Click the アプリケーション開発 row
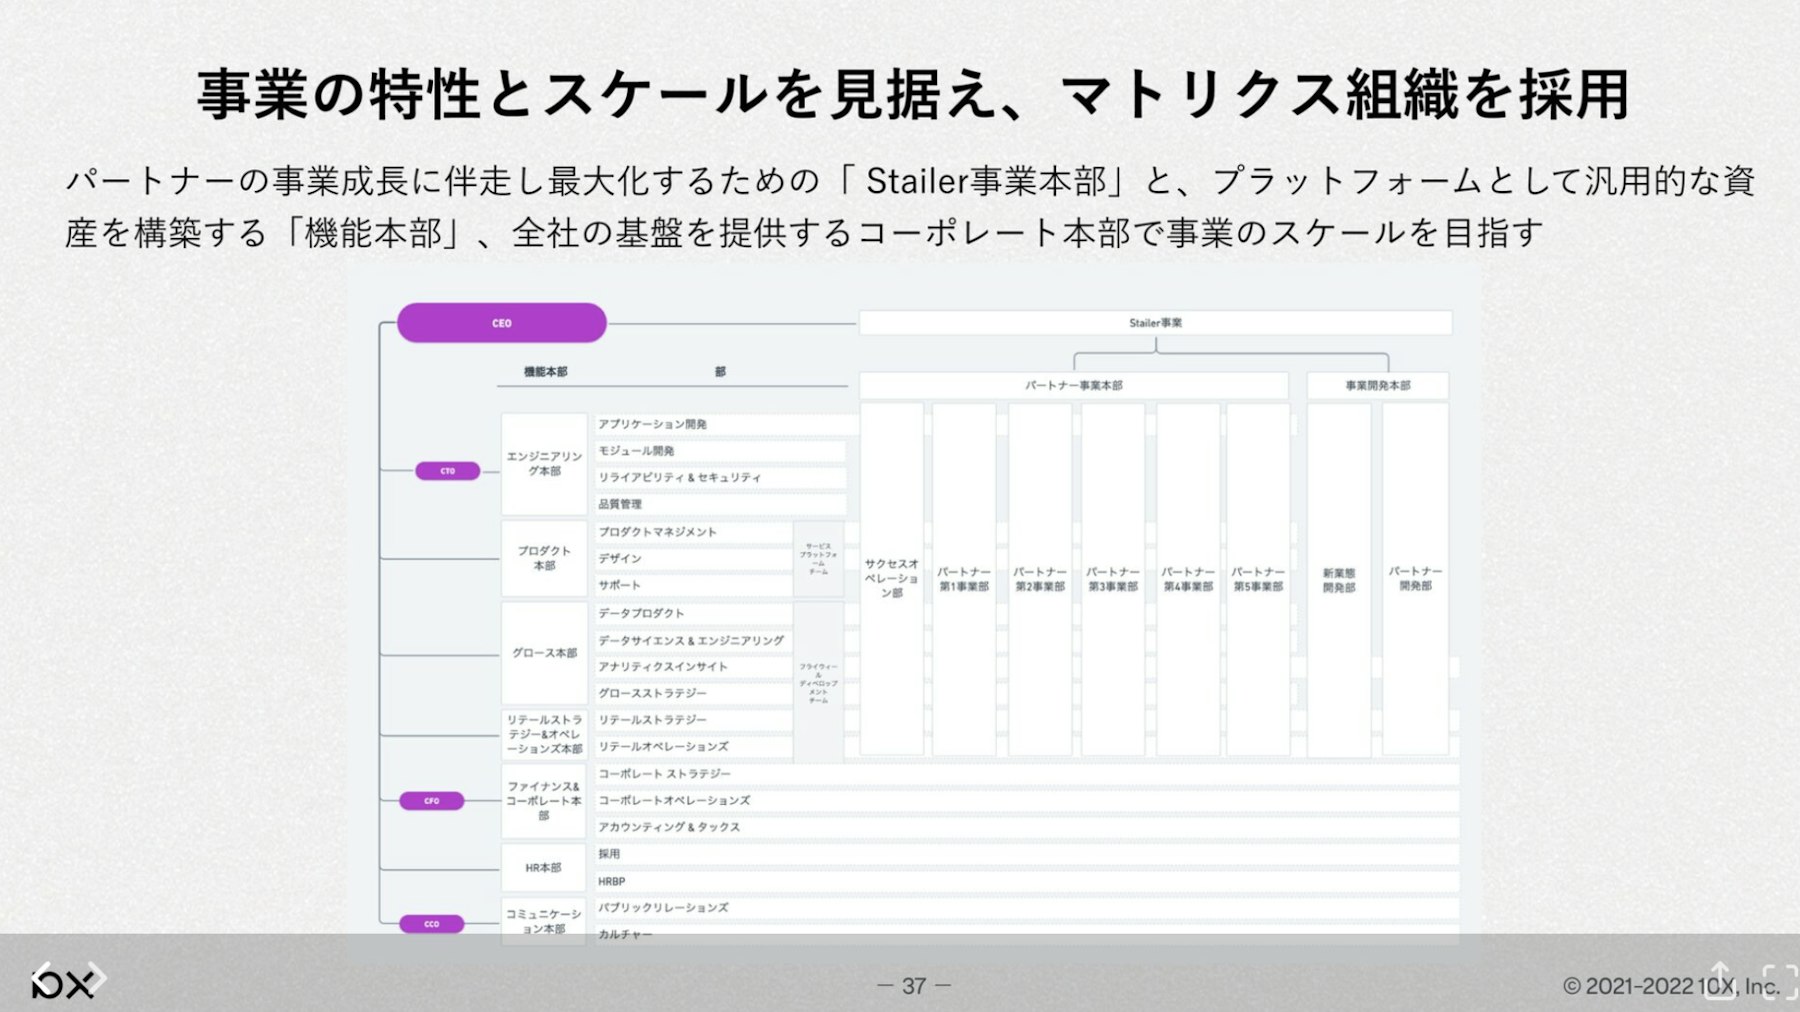The width and height of the screenshot is (1800, 1012). click(x=726, y=424)
